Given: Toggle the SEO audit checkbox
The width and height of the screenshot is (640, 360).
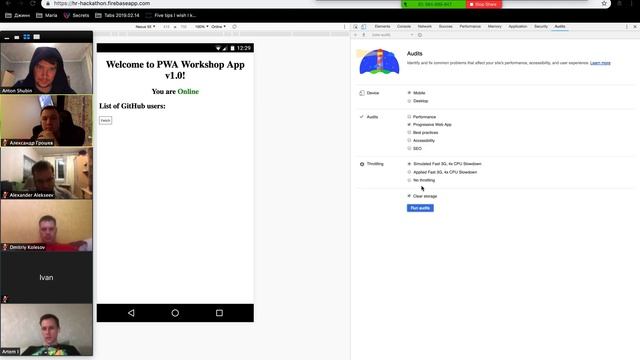Looking at the screenshot, I should click(409, 149).
